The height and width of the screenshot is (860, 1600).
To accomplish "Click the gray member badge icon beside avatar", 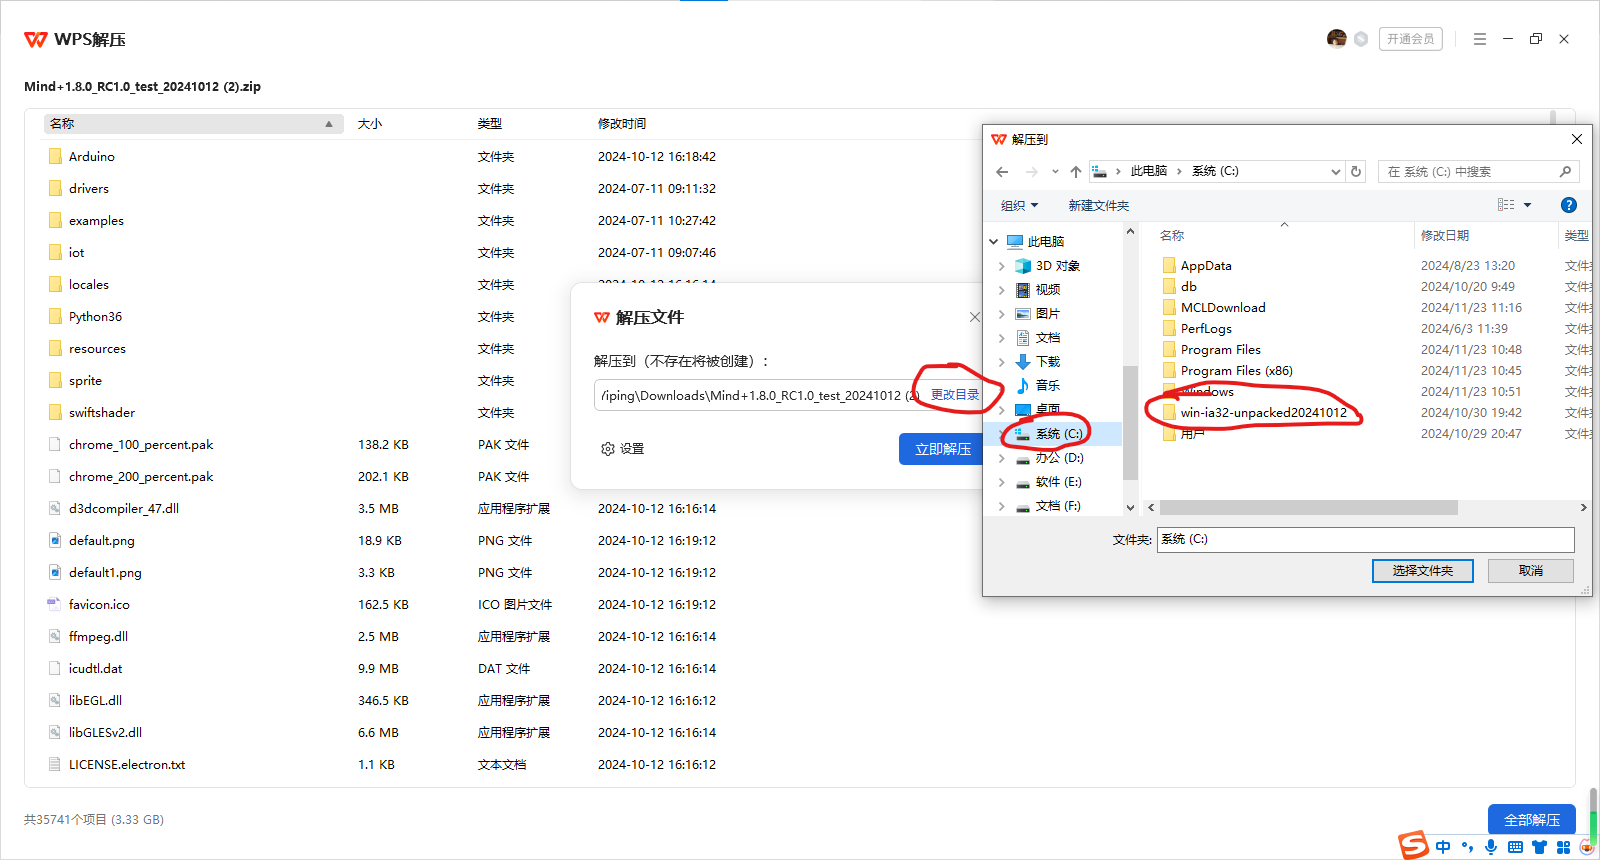I will (x=1361, y=39).
